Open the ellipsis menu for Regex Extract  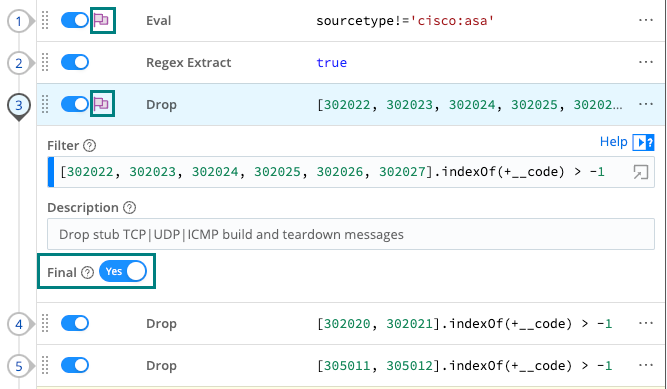coord(646,62)
